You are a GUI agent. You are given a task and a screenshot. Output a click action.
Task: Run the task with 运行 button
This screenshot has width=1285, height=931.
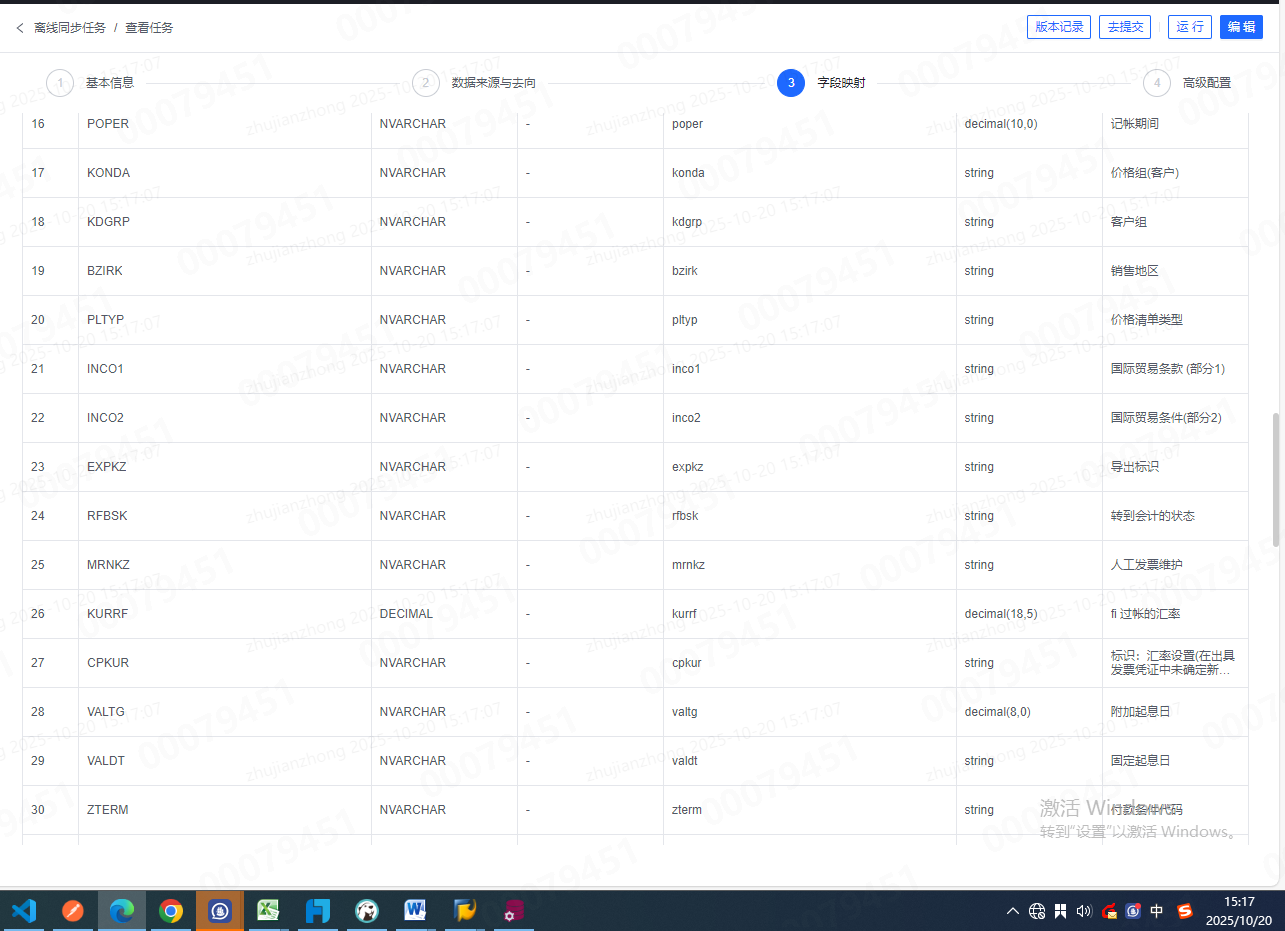coord(1190,27)
